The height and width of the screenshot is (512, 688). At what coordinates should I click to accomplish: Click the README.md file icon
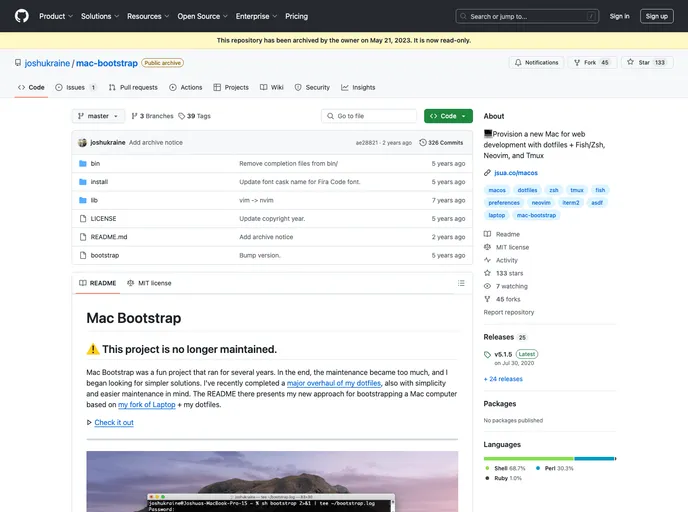[x=83, y=237]
